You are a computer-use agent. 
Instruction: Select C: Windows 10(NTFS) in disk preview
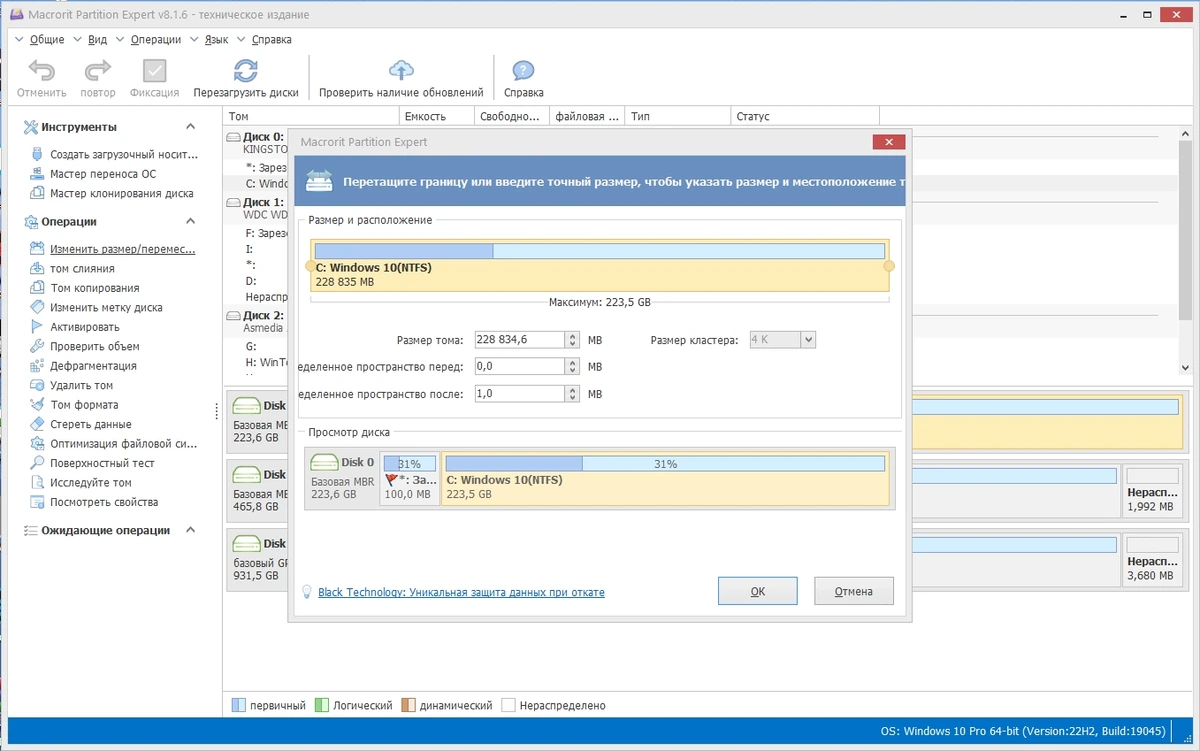coord(665,478)
